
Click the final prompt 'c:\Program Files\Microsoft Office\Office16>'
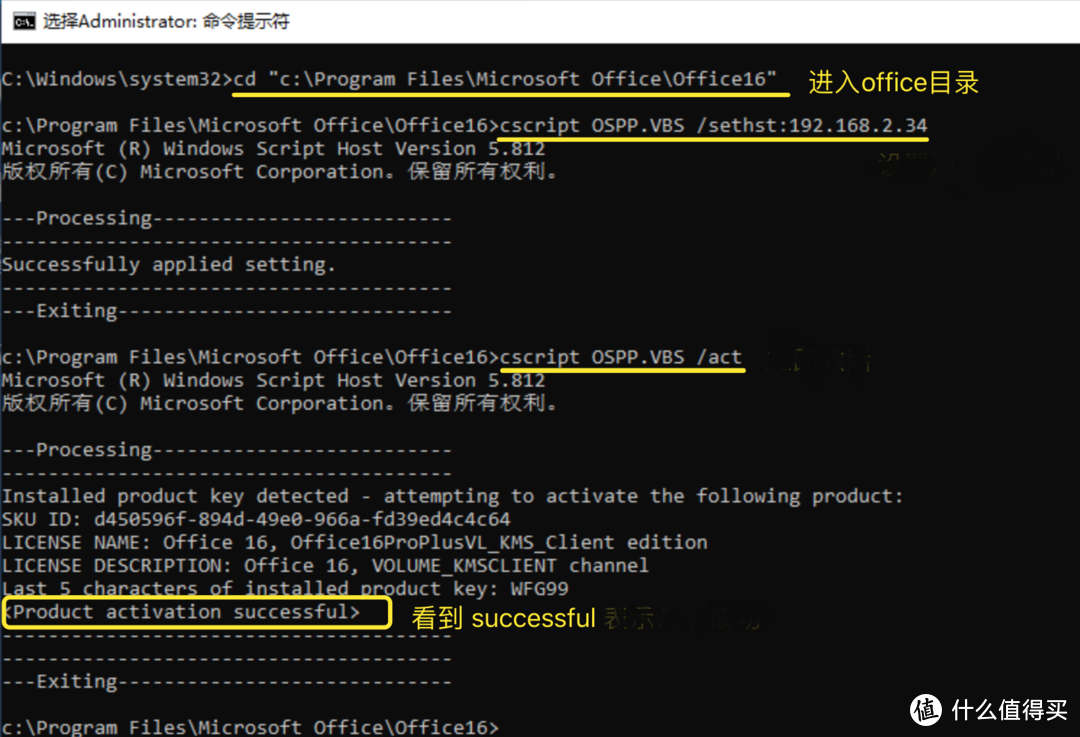[x=249, y=727]
